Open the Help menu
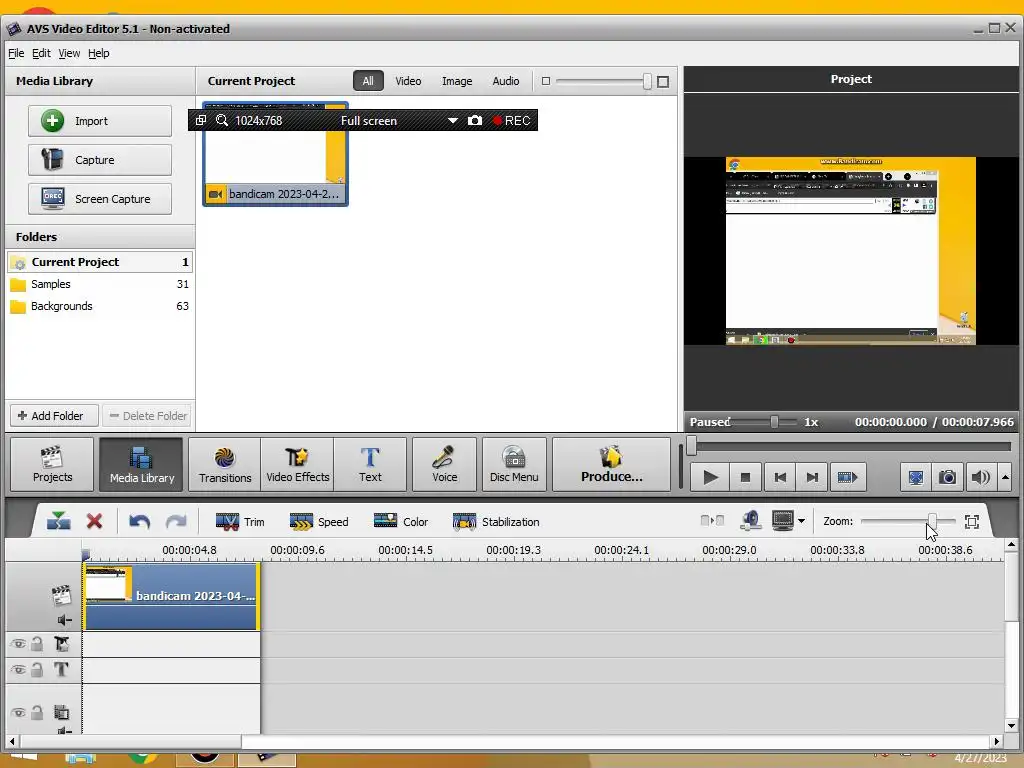The image size is (1024, 768). [99, 54]
